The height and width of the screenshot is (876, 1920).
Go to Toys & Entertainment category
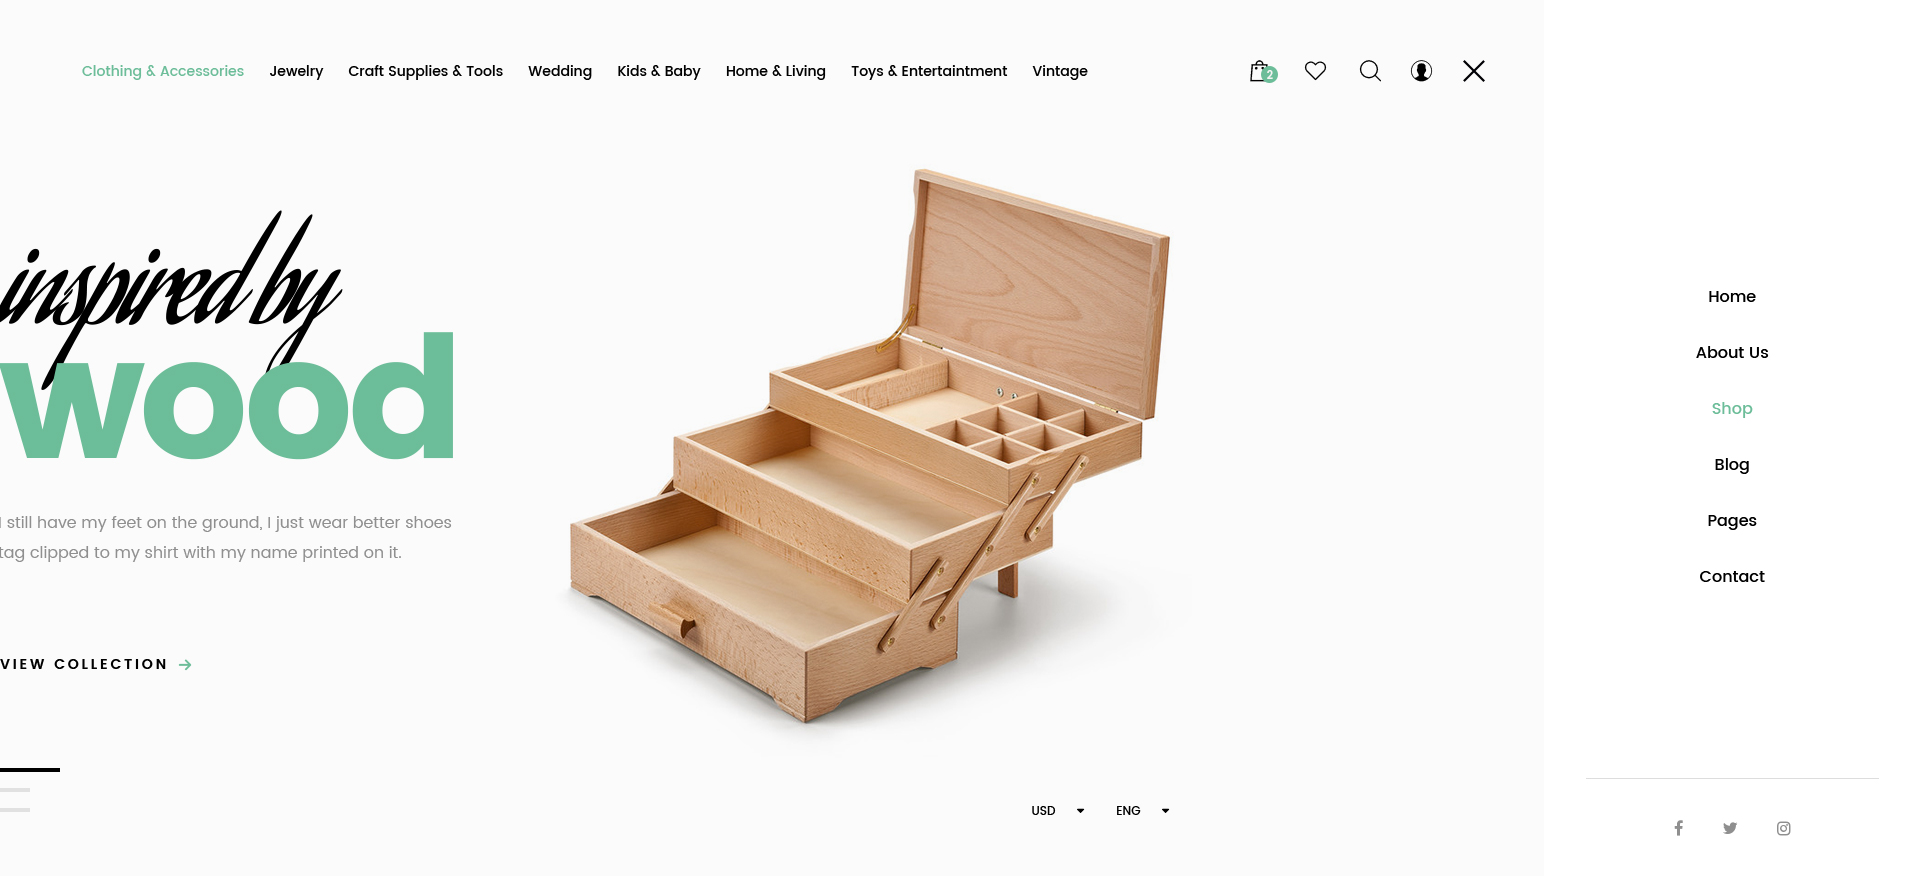click(929, 71)
